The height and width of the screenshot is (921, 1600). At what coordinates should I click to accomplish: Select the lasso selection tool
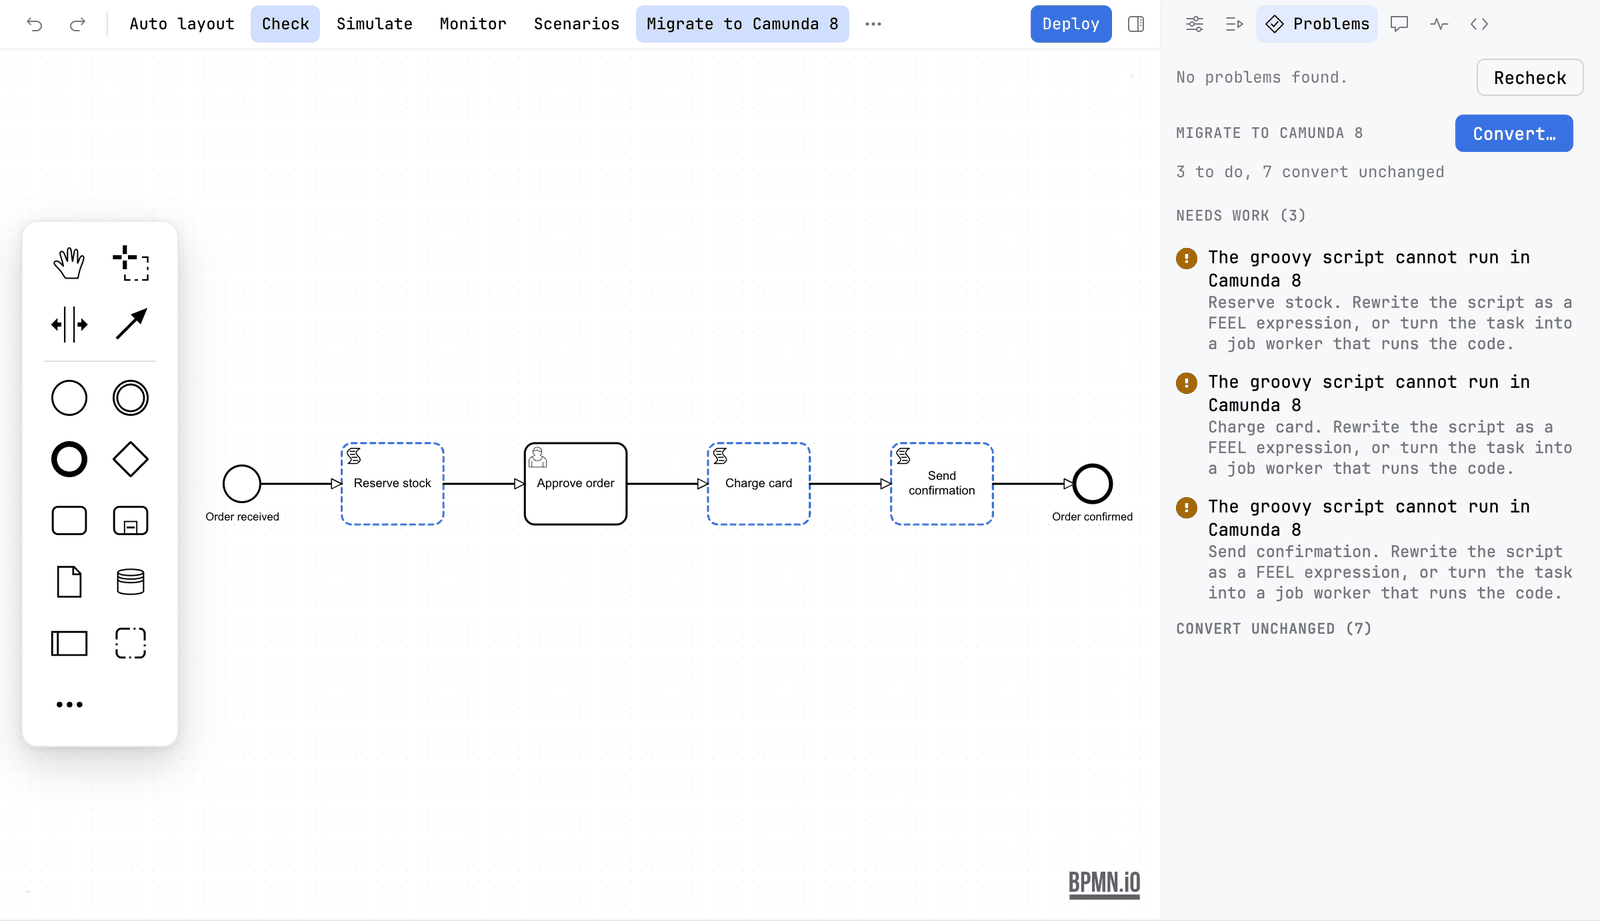tap(131, 263)
